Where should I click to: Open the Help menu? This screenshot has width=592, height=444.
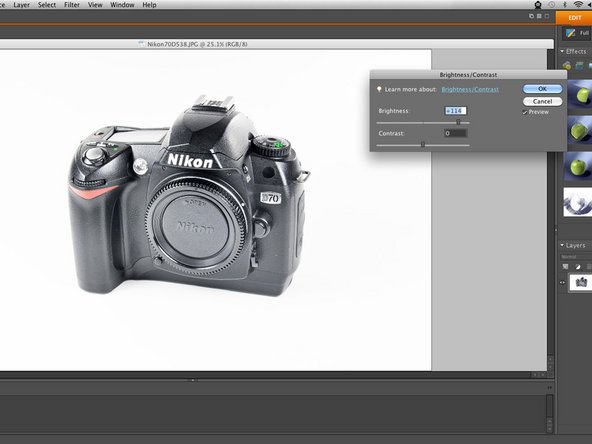150,5
